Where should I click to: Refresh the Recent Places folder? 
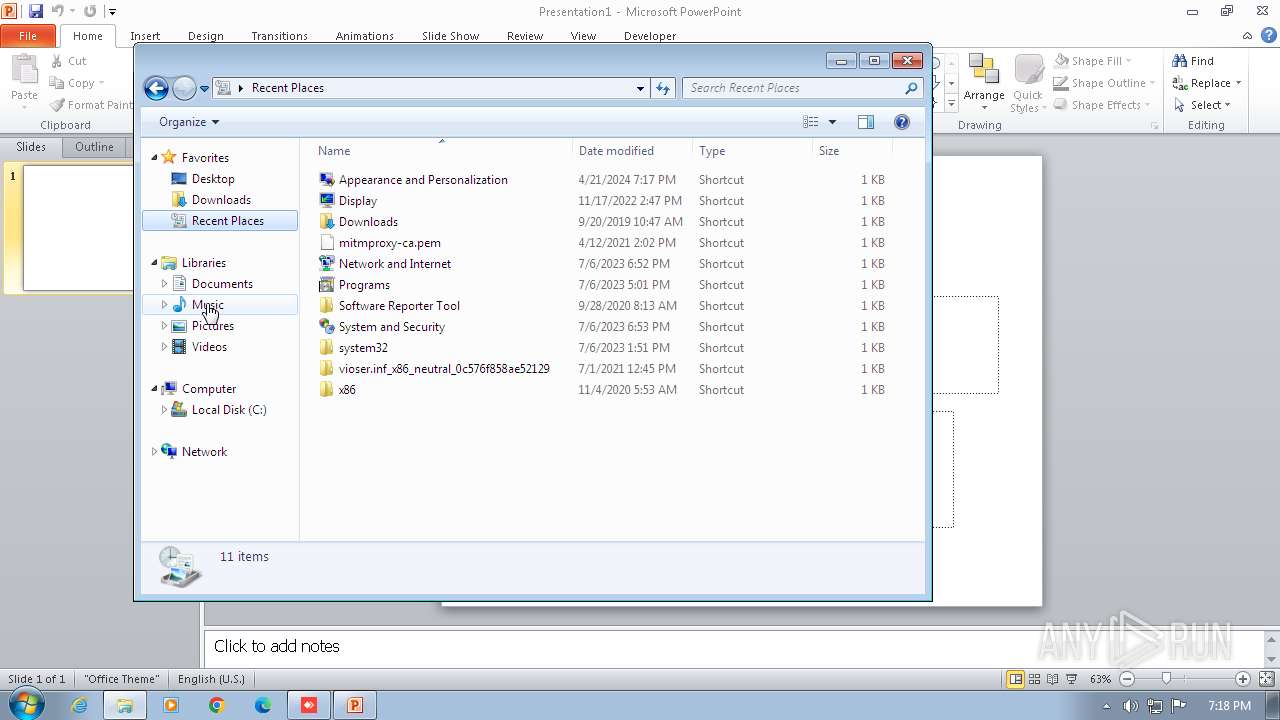tap(663, 88)
